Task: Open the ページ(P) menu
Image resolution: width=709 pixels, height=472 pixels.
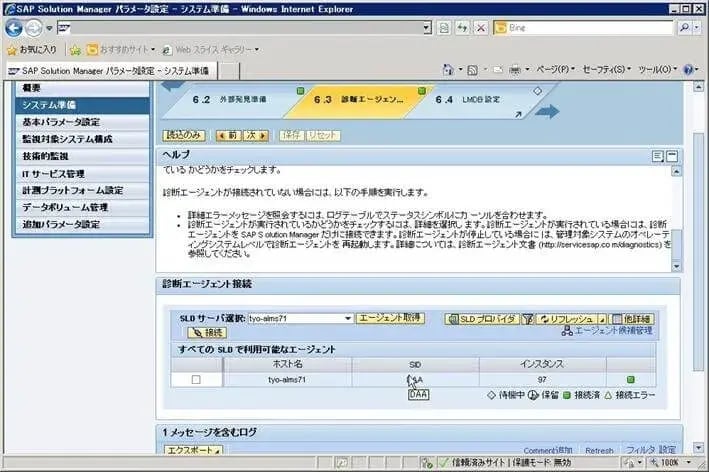Action: [x=555, y=70]
